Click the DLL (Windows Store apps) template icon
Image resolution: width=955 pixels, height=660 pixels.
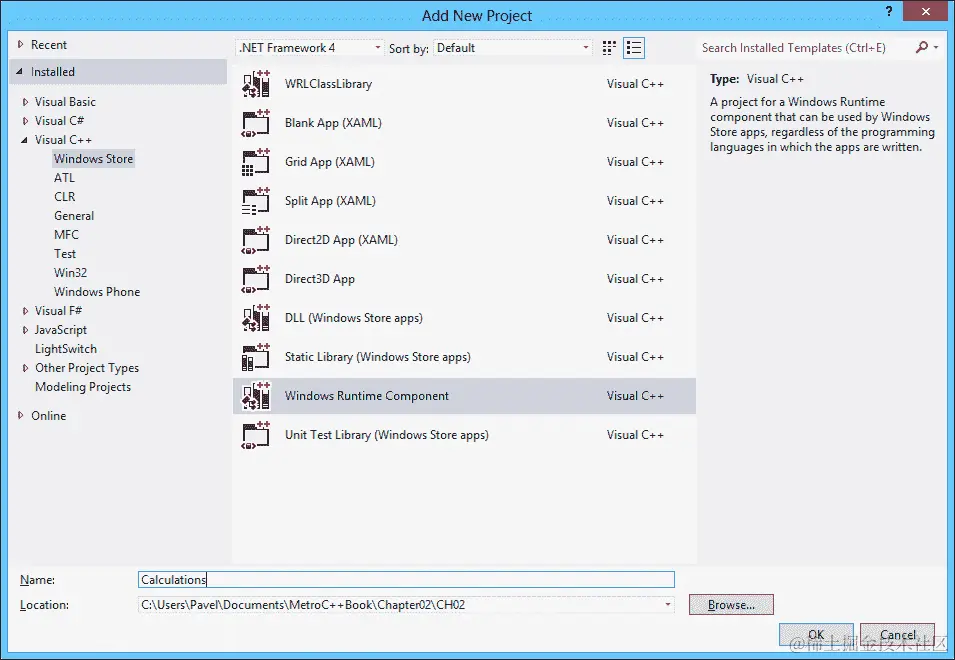pos(256,318)
